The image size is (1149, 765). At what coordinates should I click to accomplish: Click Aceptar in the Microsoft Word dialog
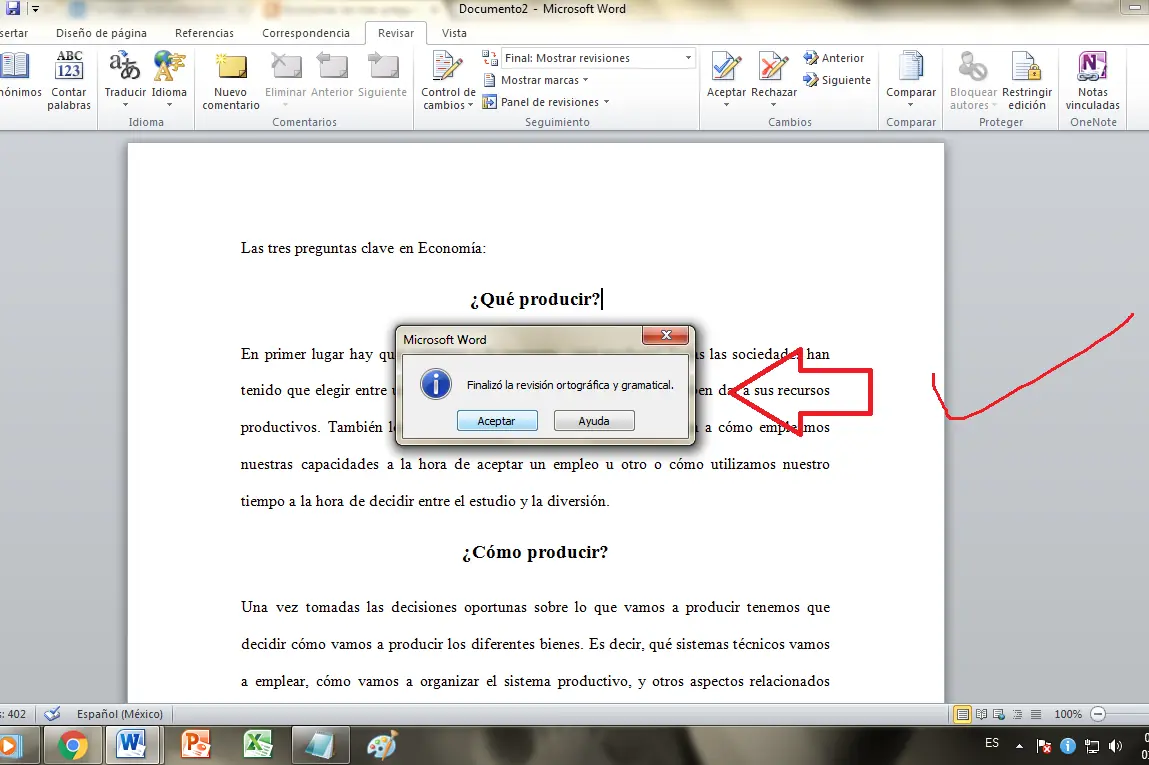pyautogui.click(x=497, y=421)
